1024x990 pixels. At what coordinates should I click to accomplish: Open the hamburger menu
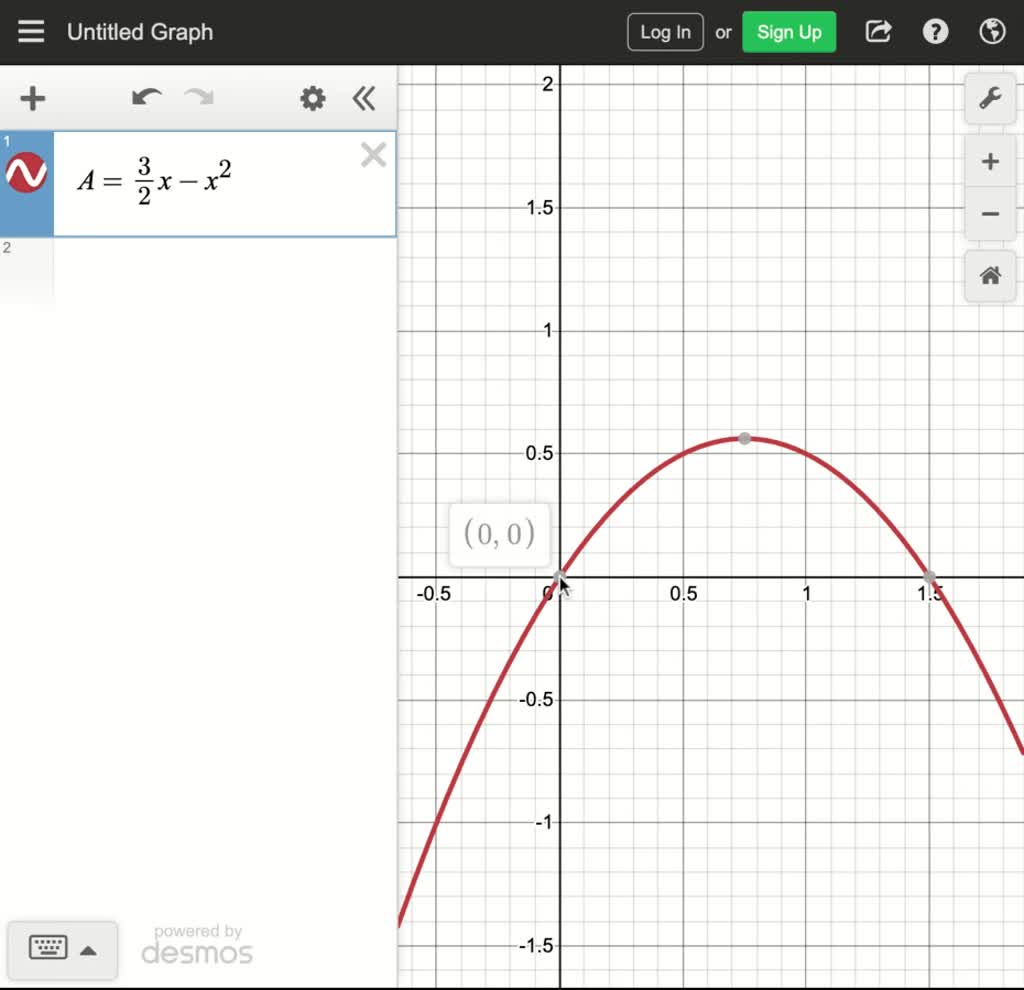pos(31,31)
